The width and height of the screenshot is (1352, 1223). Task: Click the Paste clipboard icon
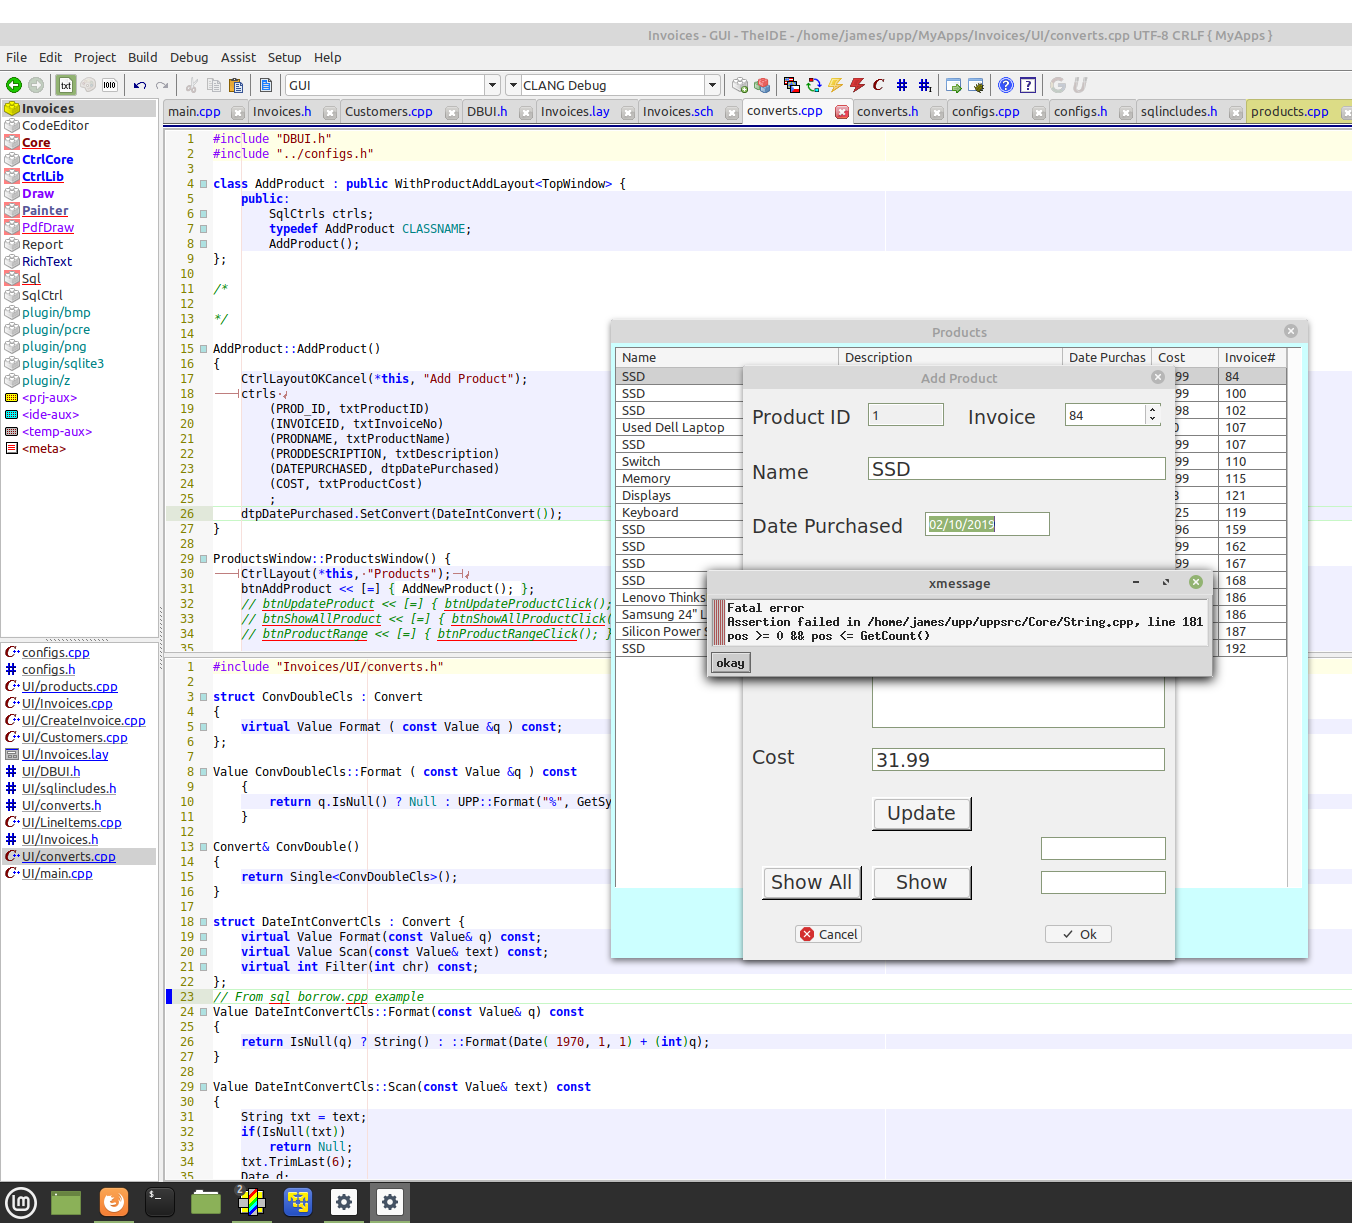click(x=236, y=85)
